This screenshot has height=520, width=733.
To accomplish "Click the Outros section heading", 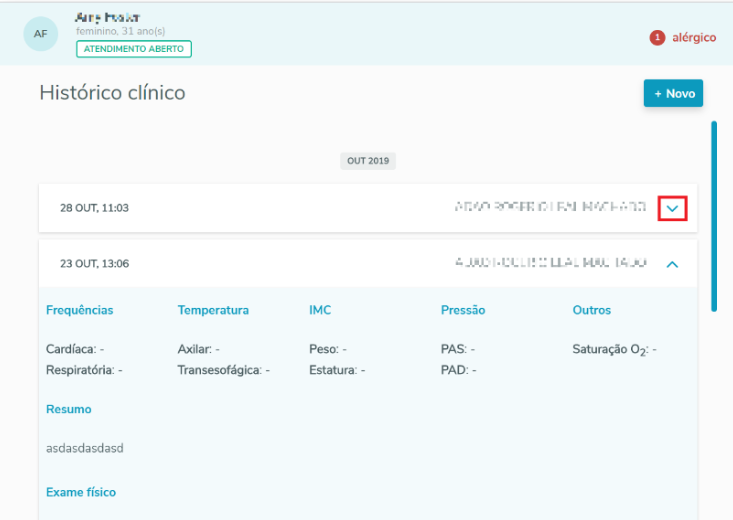I will pos(592,310).
